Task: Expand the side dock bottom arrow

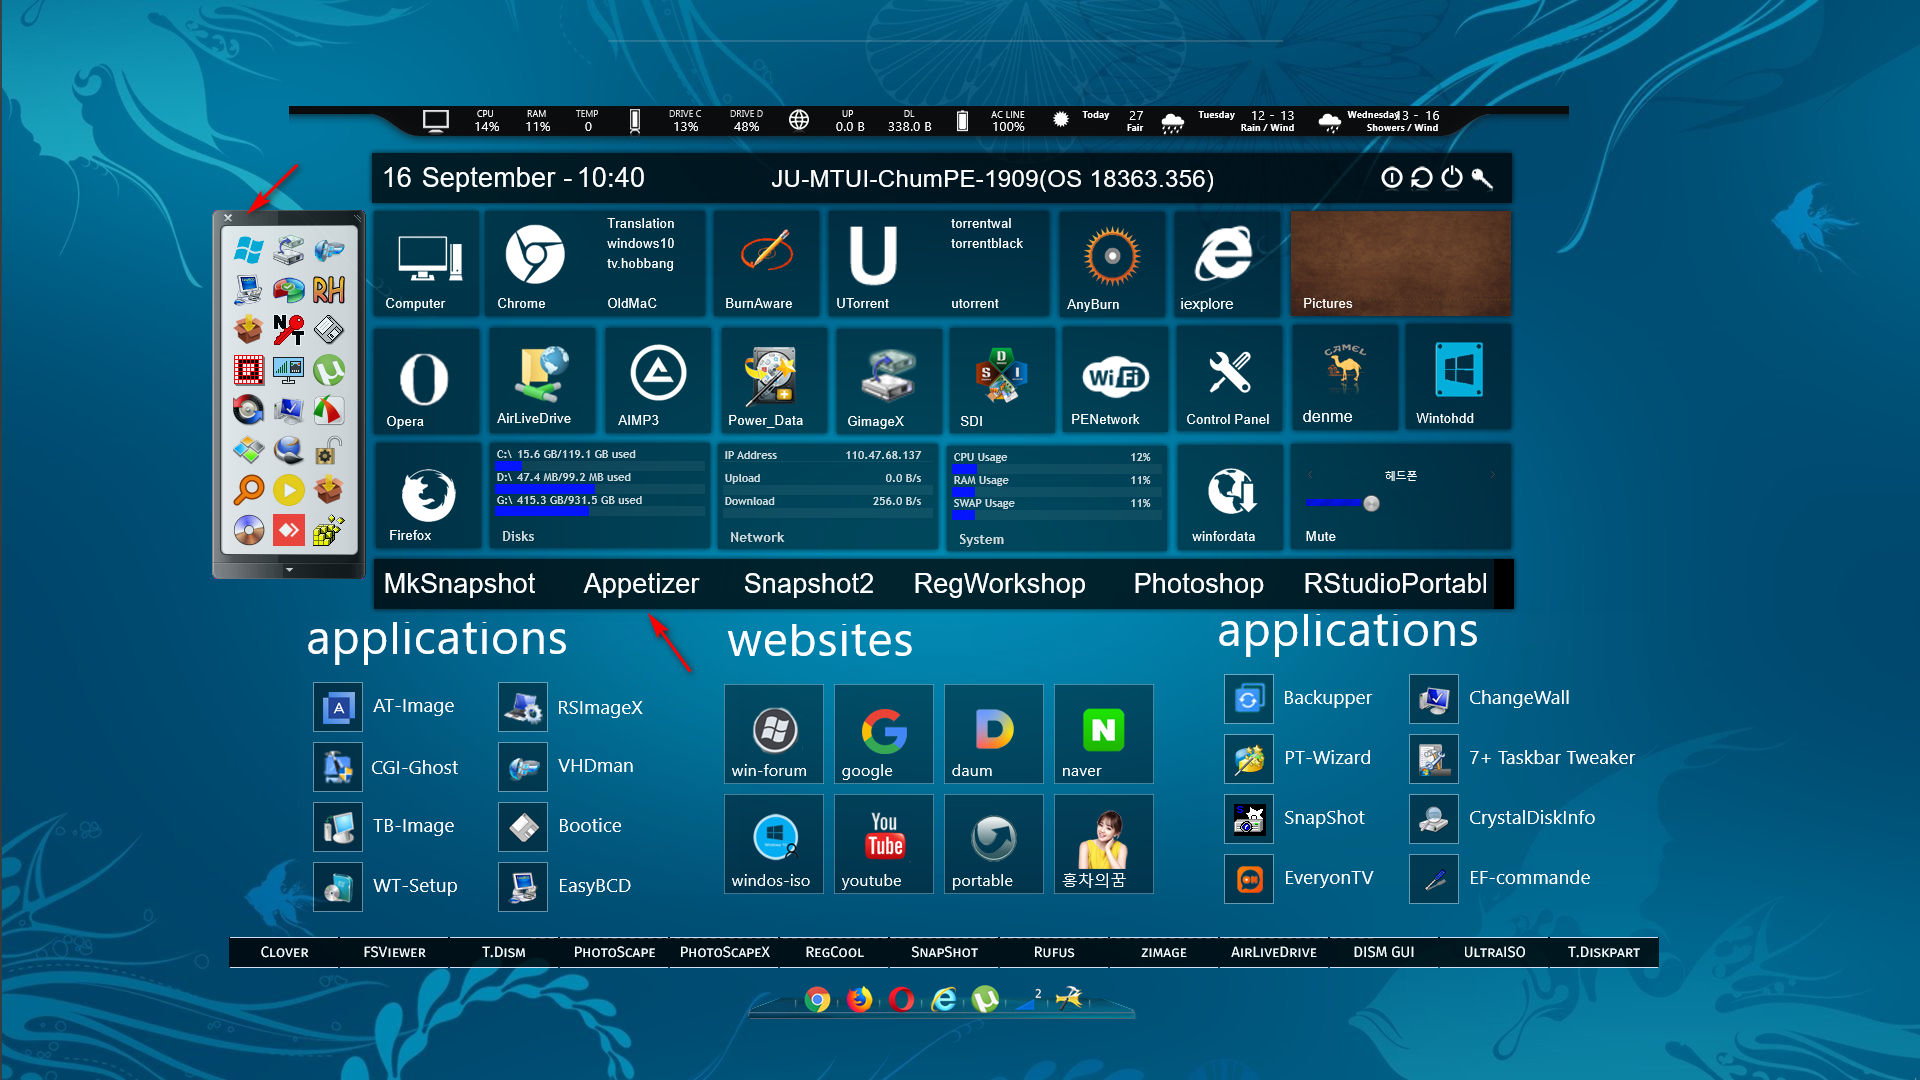Action: (289, 570)
